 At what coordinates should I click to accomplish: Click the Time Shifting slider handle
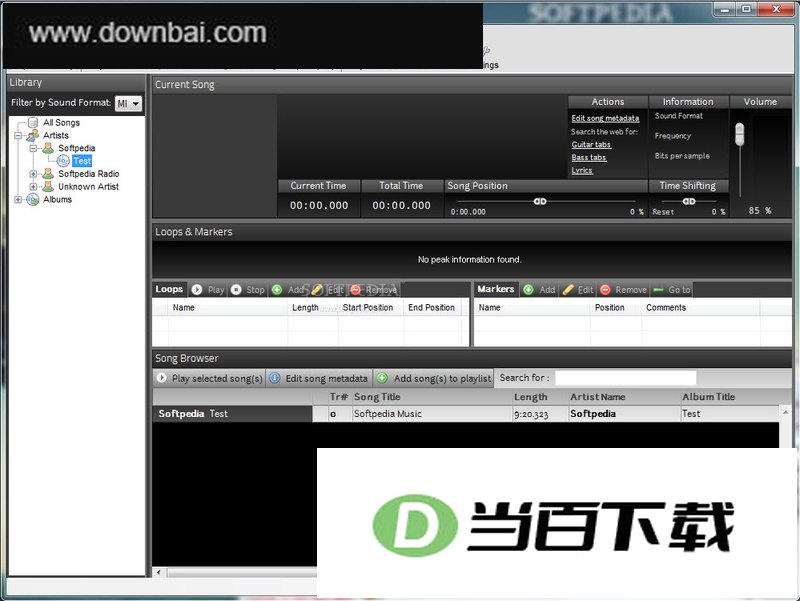coord(689,202)
